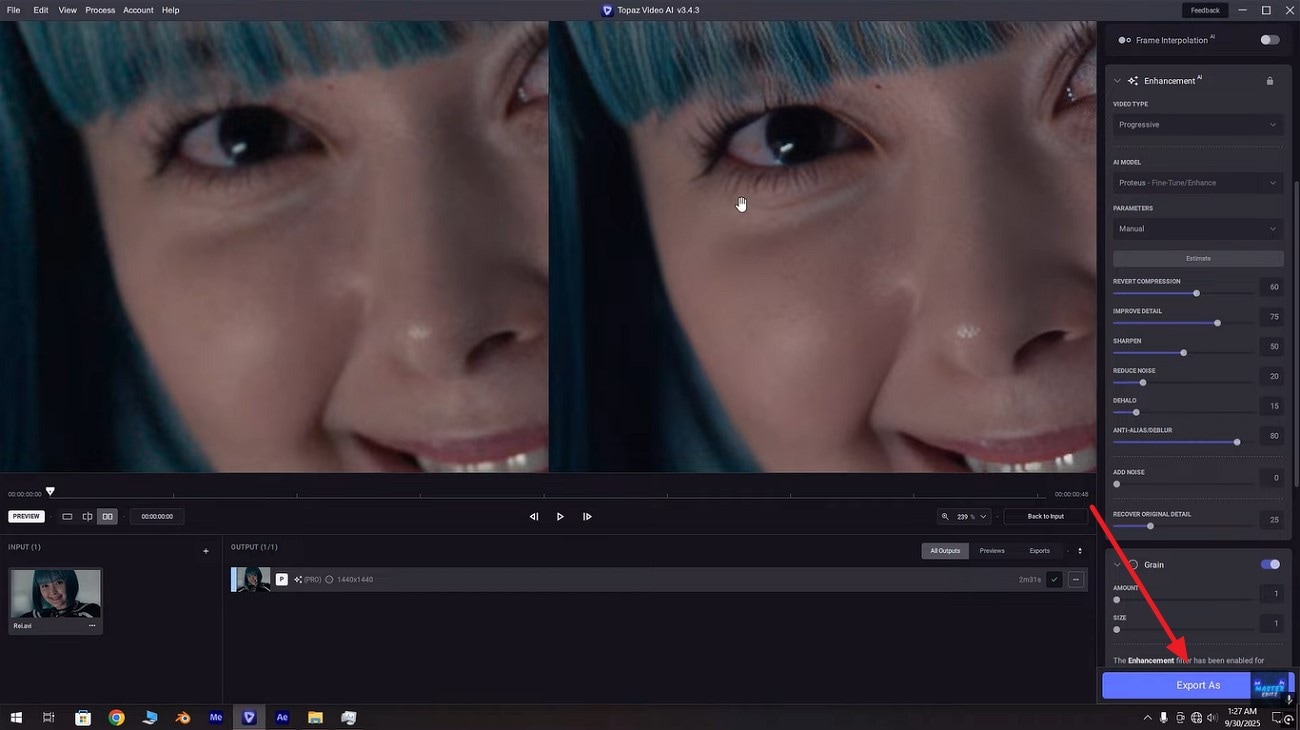Collapse the Grain section
This screenshot has height=730, width=1300.
[x=1117, y=565]
